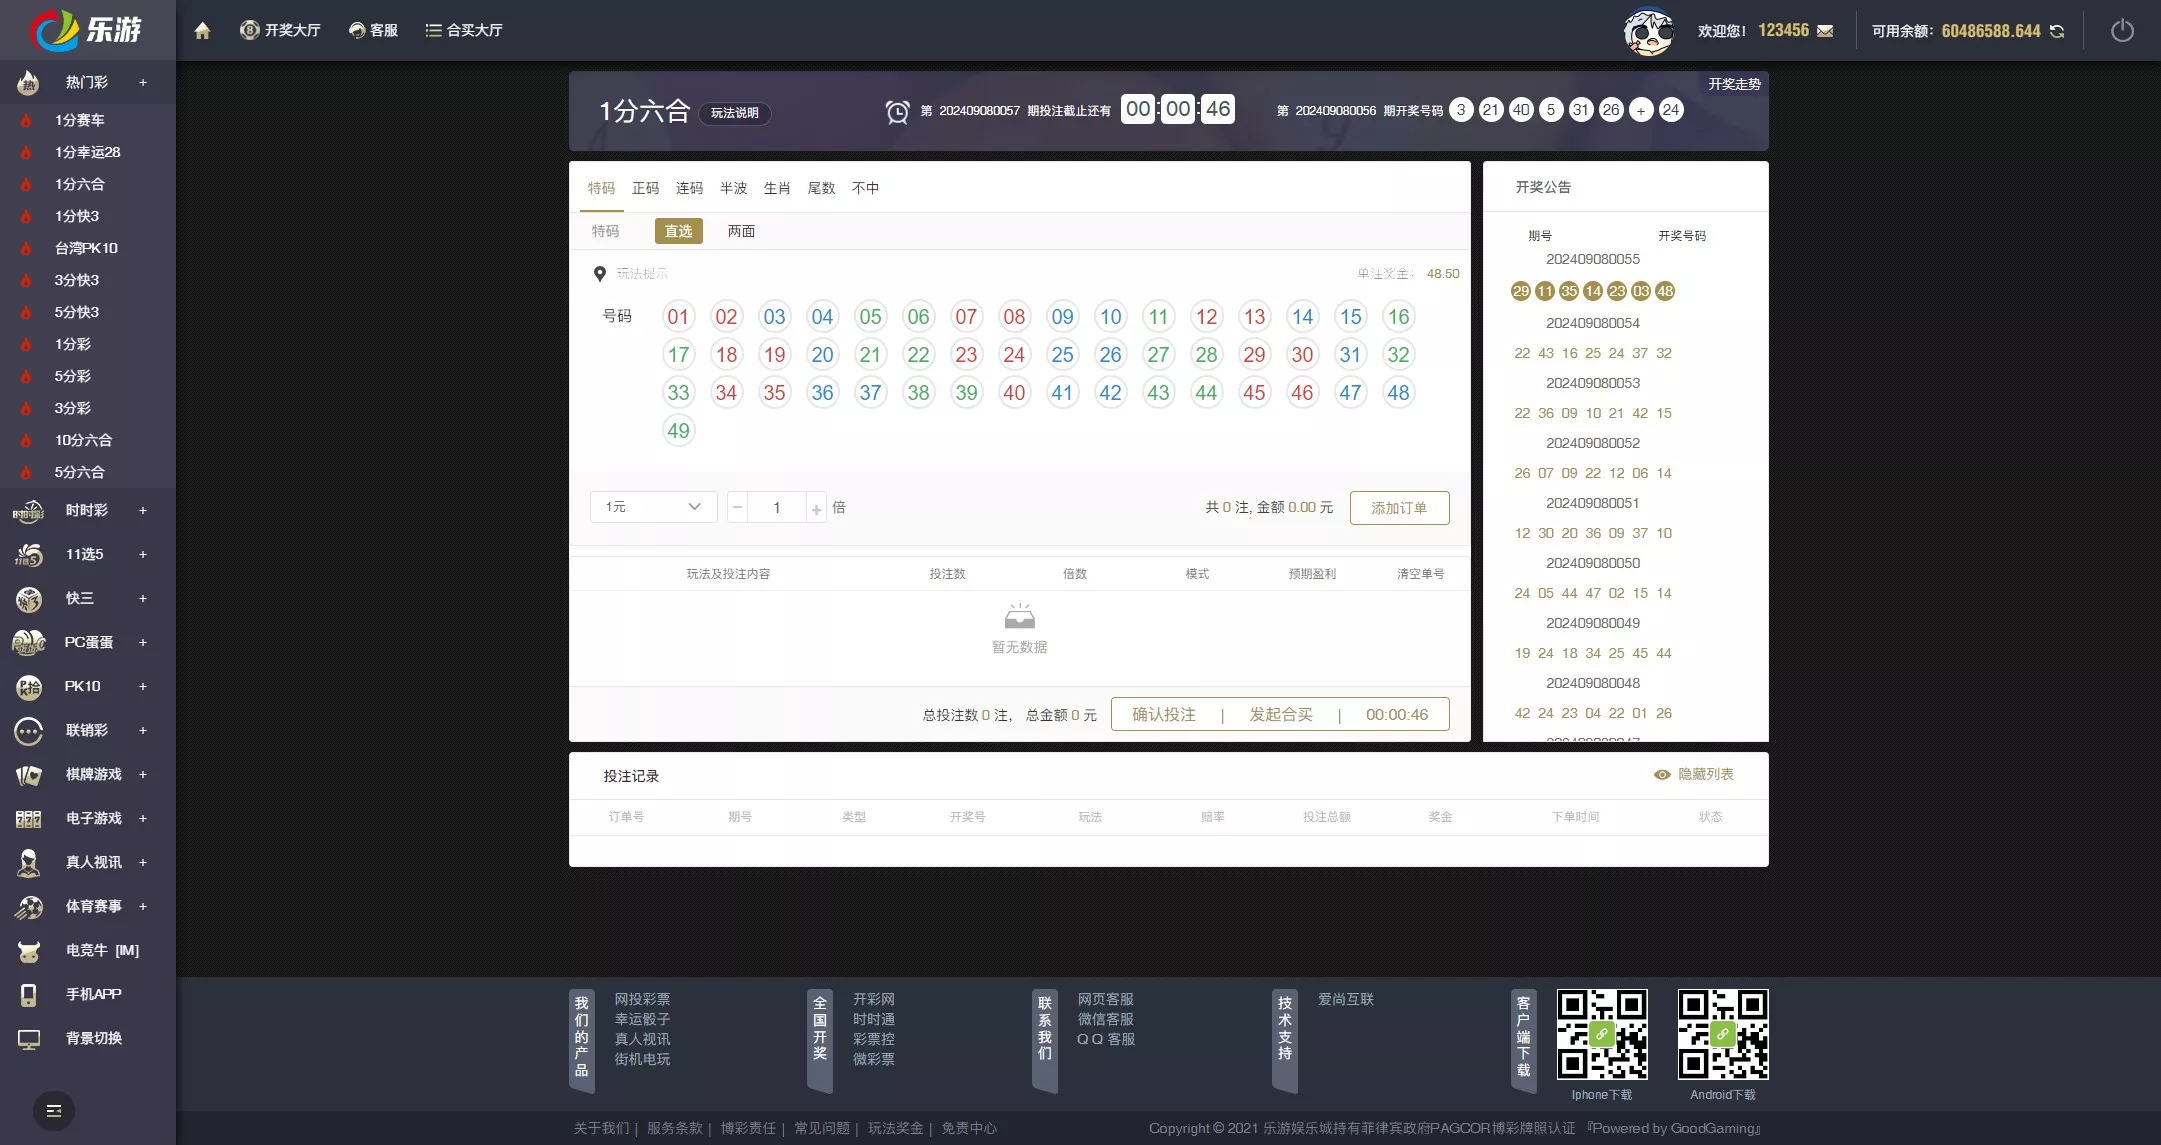This screenshot has width=2161, height=1145.
Task: Click the home navigation icon
Action: tap(200, 30)
